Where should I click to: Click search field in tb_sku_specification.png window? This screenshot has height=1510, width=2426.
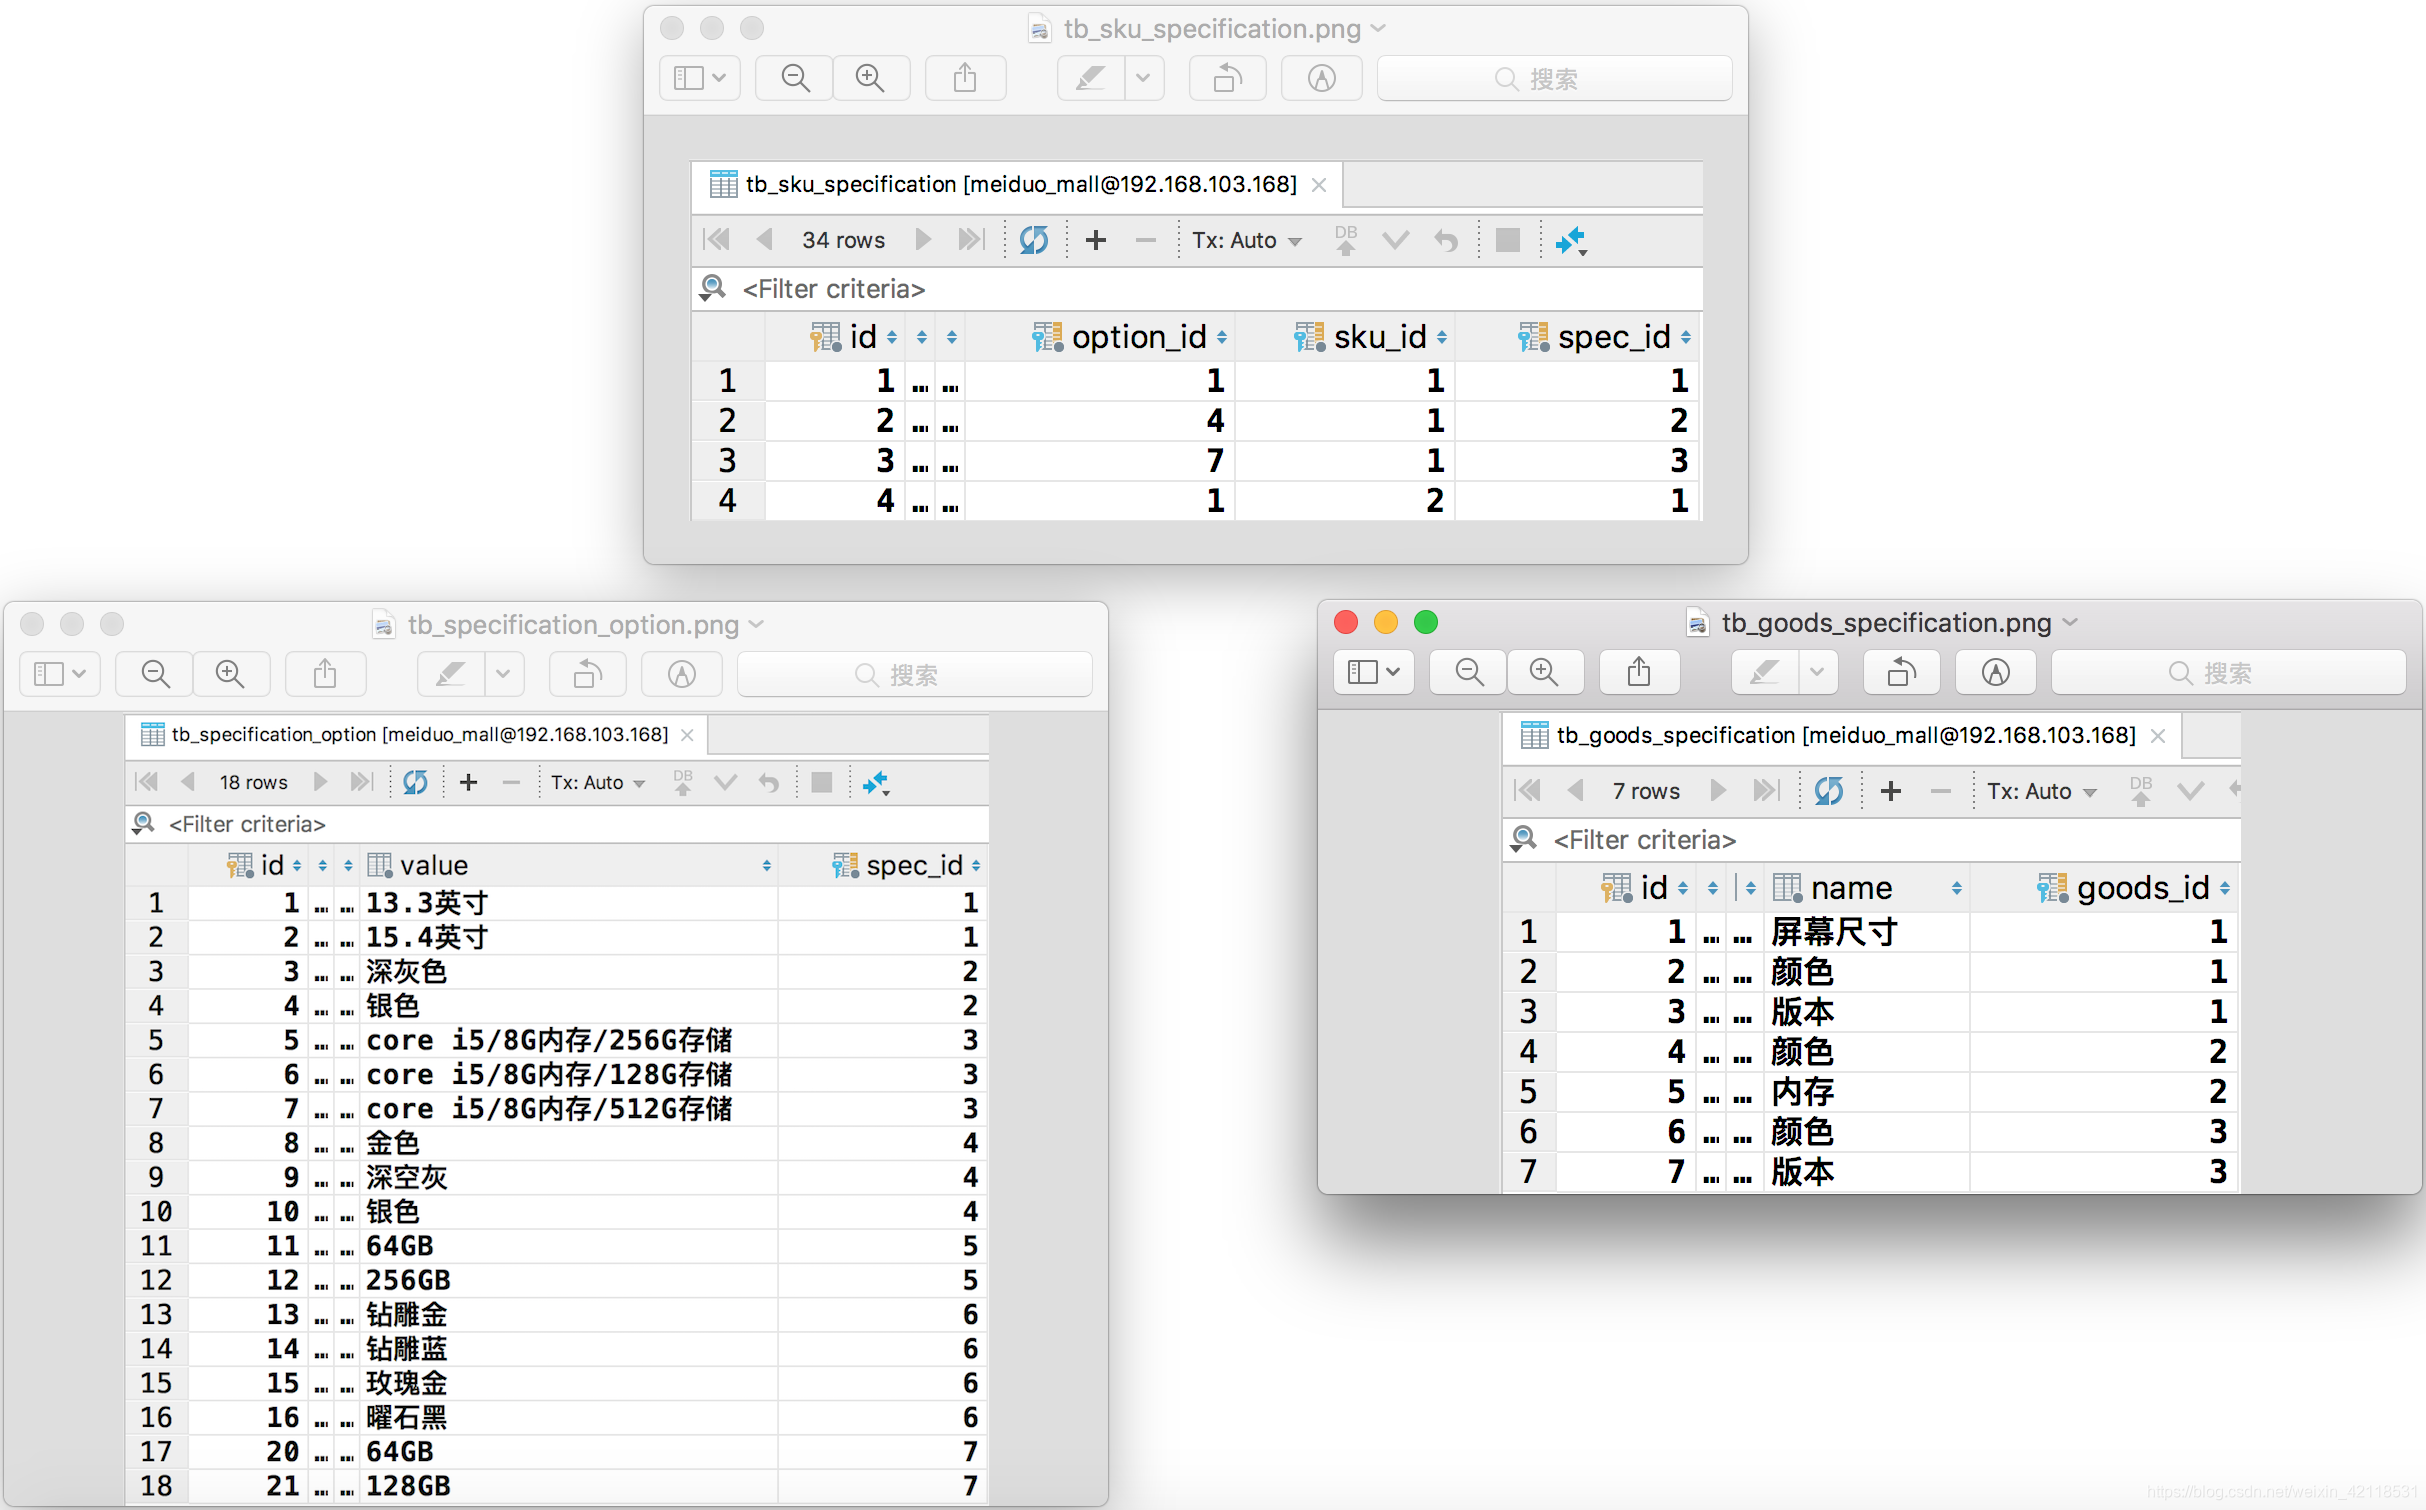pyautogui.click(x=1554, y=78)
